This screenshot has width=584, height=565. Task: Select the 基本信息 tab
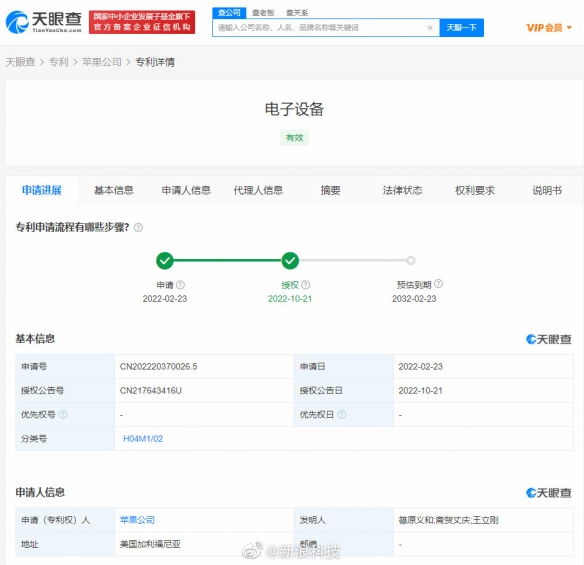click(114, 190)
